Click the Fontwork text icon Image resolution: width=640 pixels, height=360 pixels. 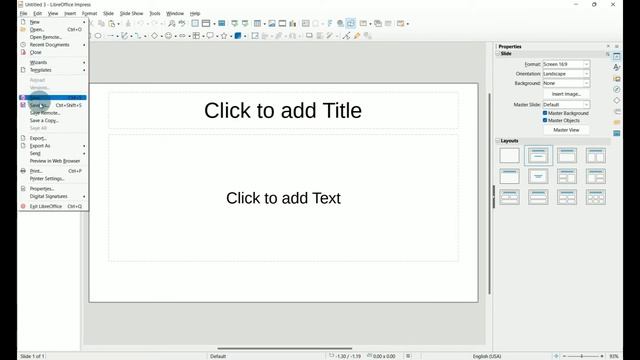(330, 24)
